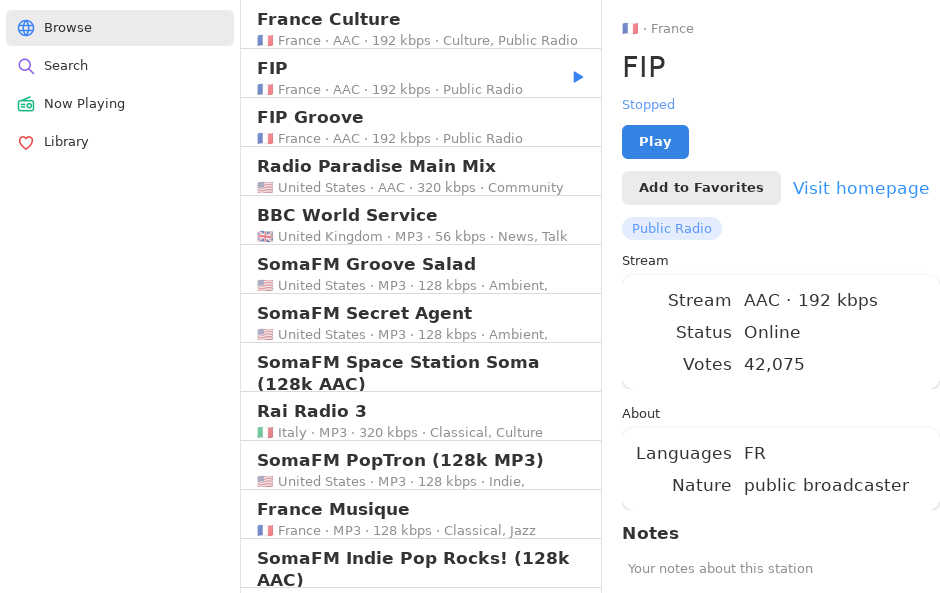
Task: Click the station notes text field
Action: click(781, 568)
